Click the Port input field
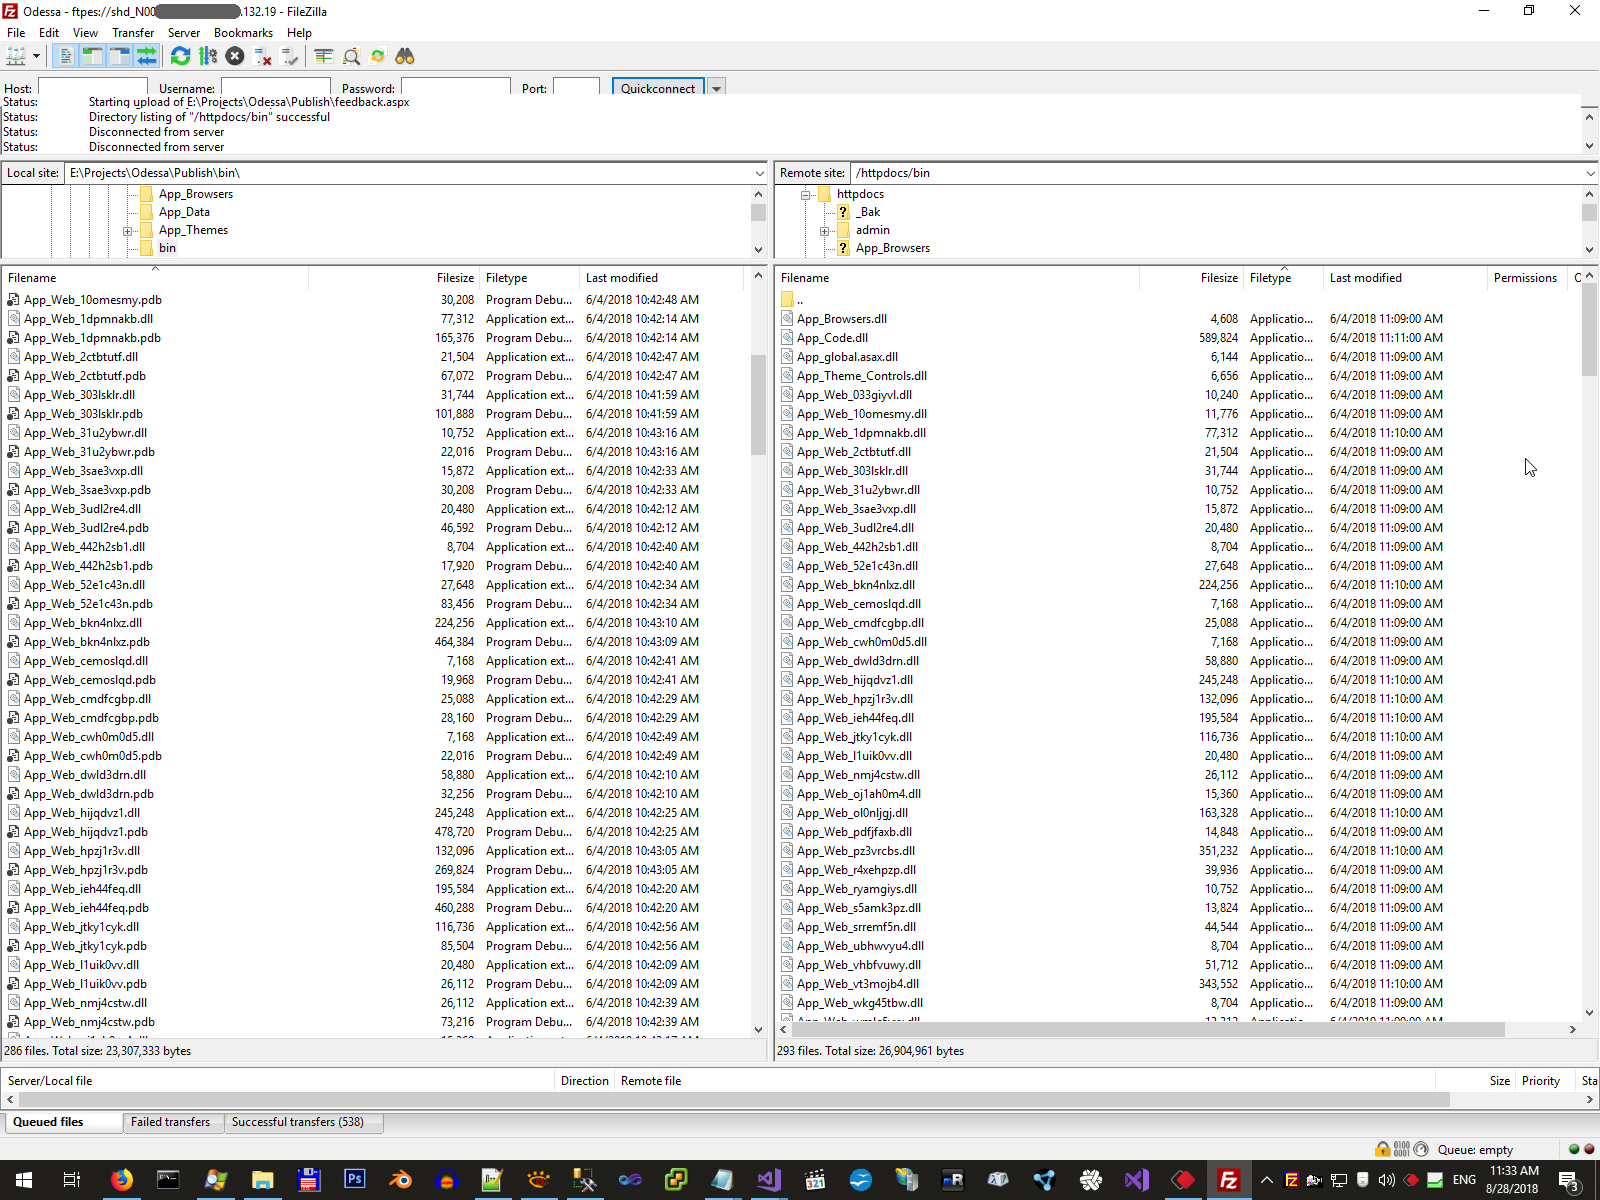The height and width of the screenshot is (1200, 1600). (x=576, y=88)
